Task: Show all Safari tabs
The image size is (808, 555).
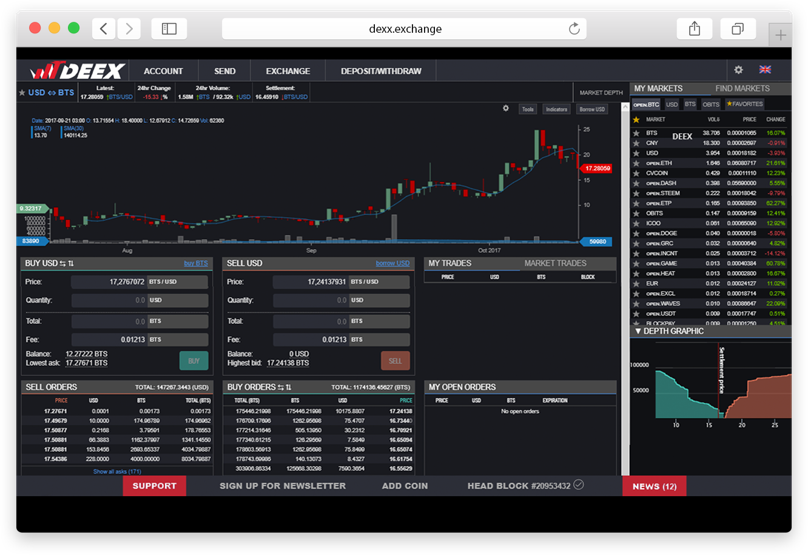Action: [738, 29]
